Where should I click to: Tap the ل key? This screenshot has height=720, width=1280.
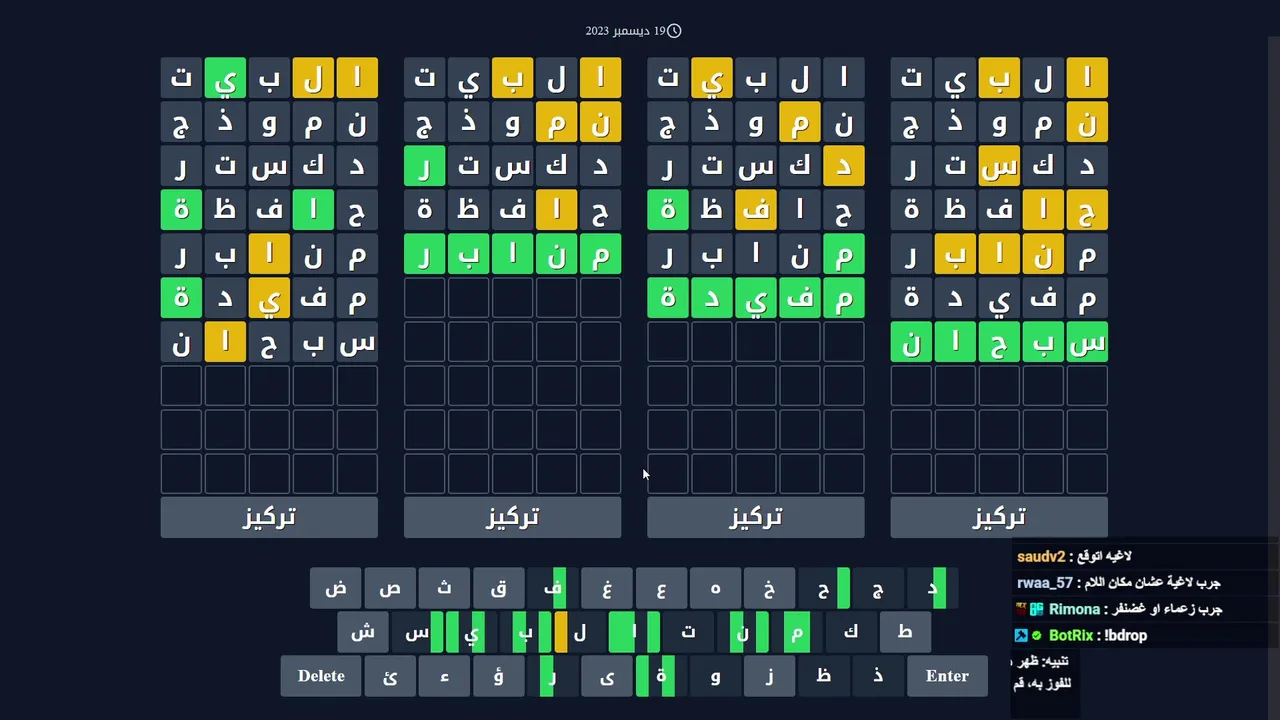[580, 632]
